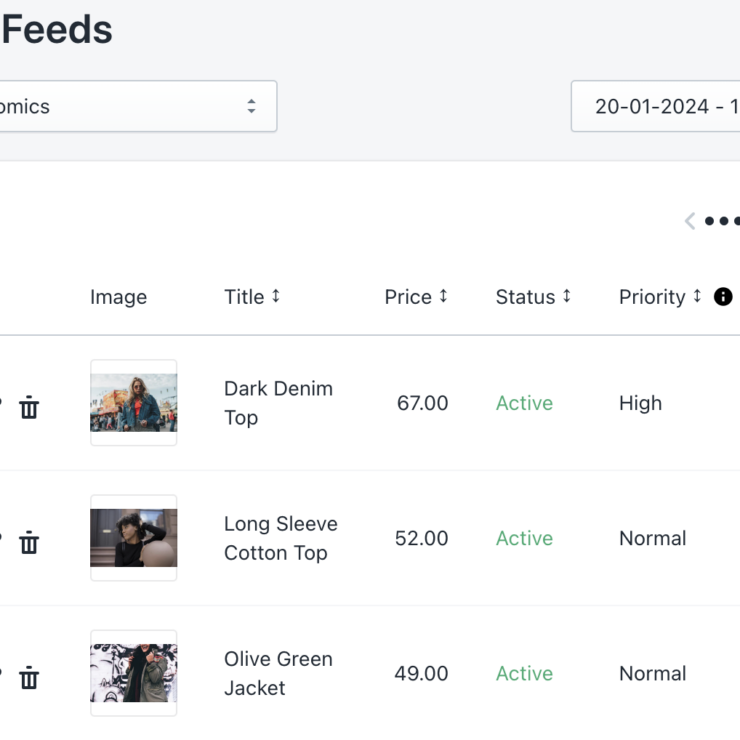This screenshot has height=740, width=740.
Task: Open the pagination ellipsis dots
Action: coord(722,221)
